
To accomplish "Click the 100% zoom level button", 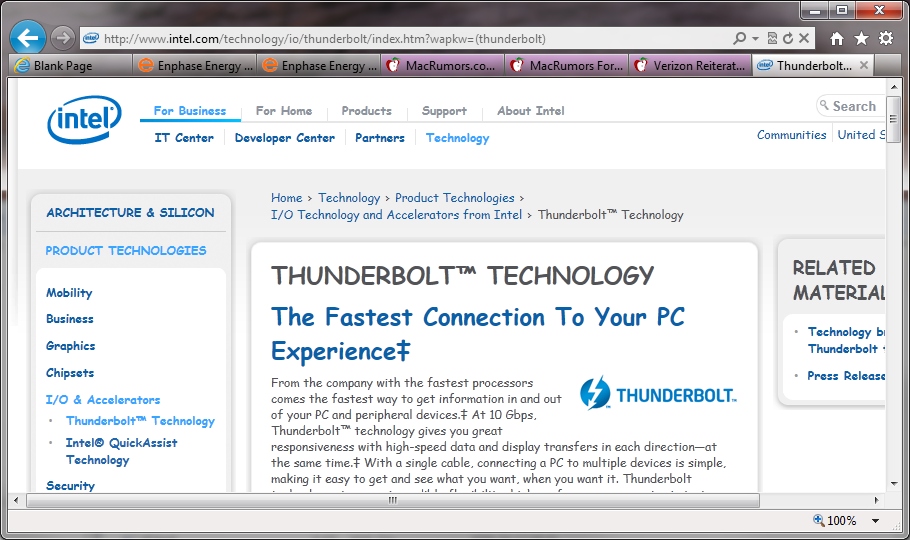I will coord(835,520).
